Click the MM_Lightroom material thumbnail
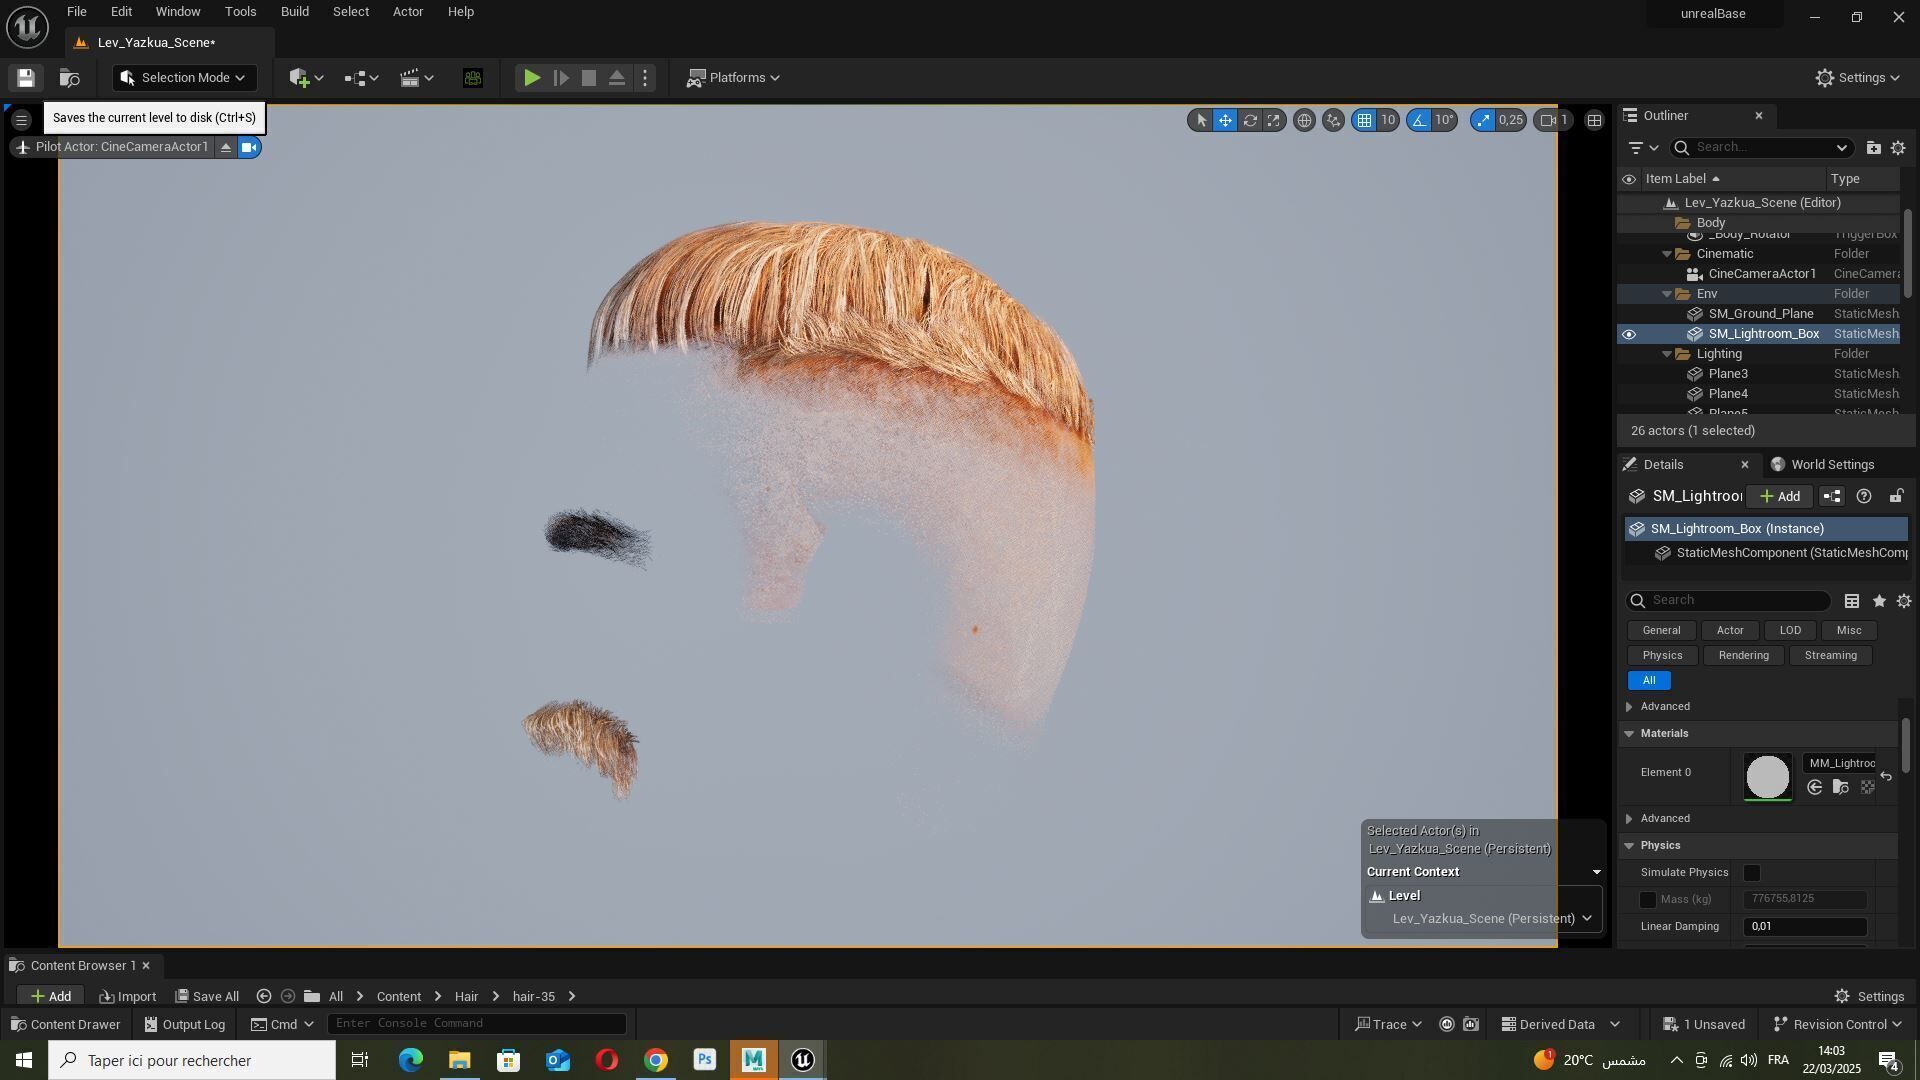This screenshot has height=1080, width=1920. click(1767, 777)
